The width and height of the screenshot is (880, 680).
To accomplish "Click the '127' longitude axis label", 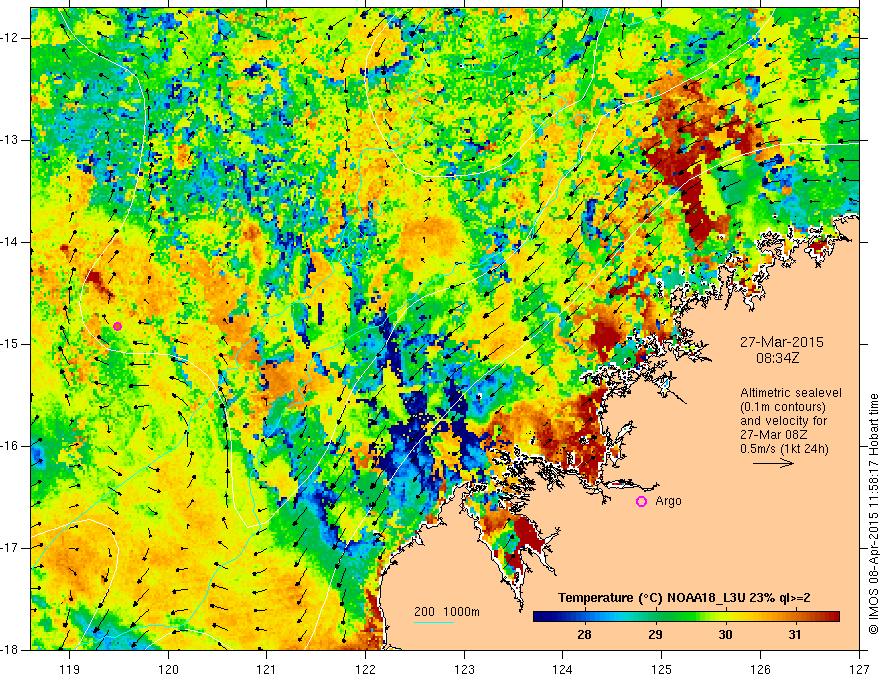I will 859,670.
